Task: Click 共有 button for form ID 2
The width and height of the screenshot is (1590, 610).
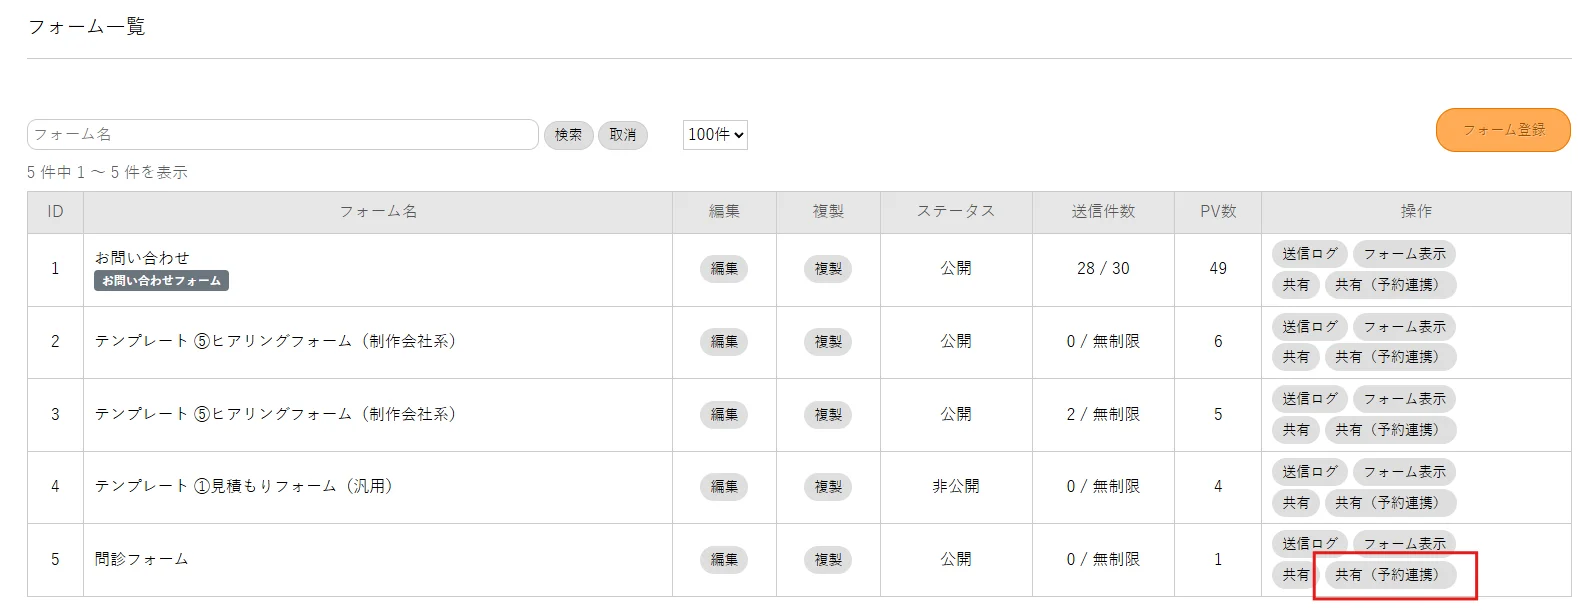Action: 1295,357
